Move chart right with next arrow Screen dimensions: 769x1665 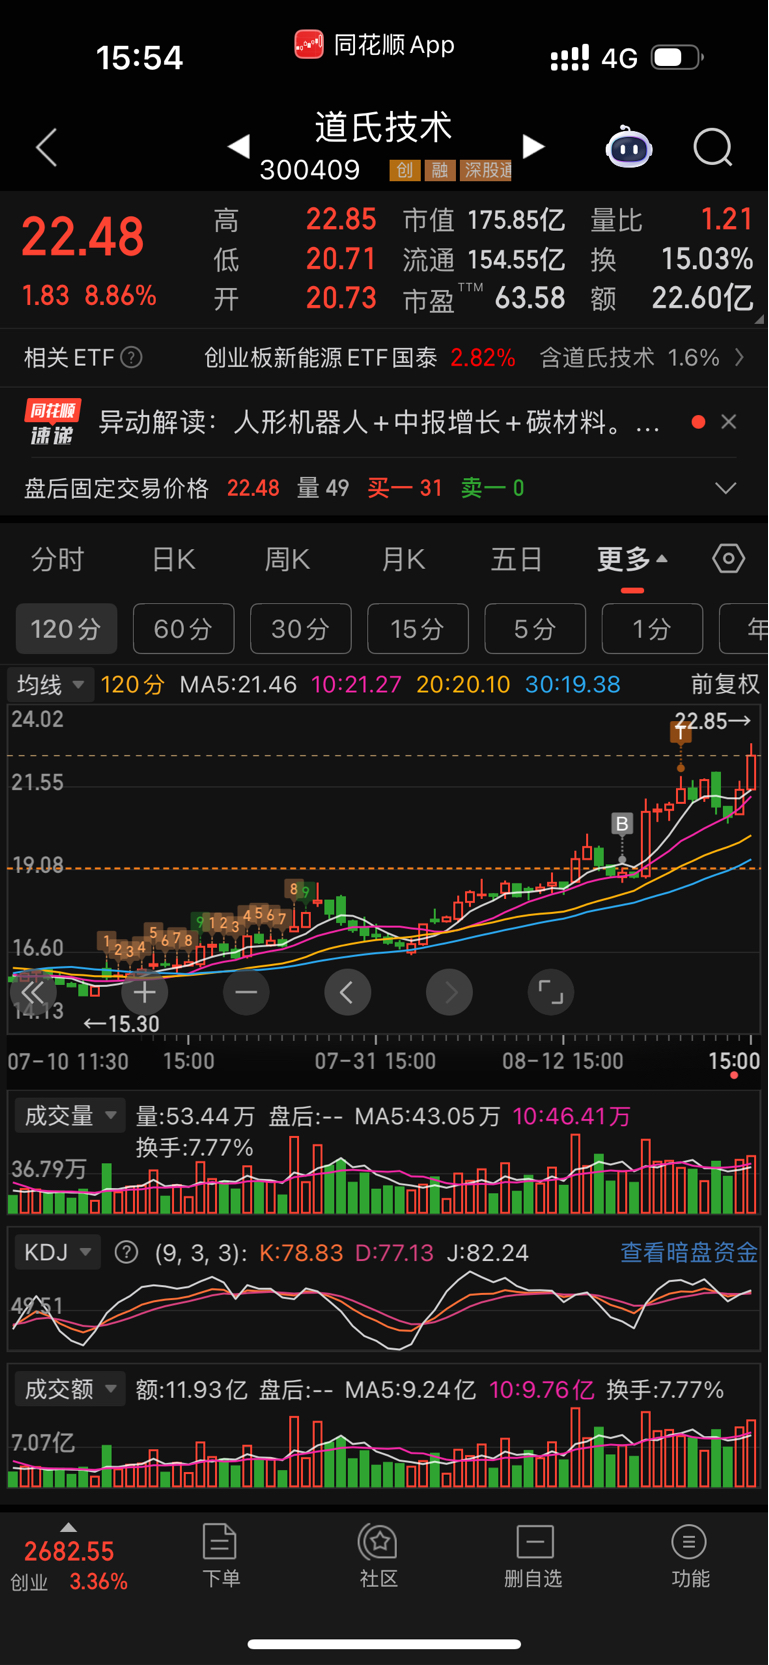coord(450,992)
